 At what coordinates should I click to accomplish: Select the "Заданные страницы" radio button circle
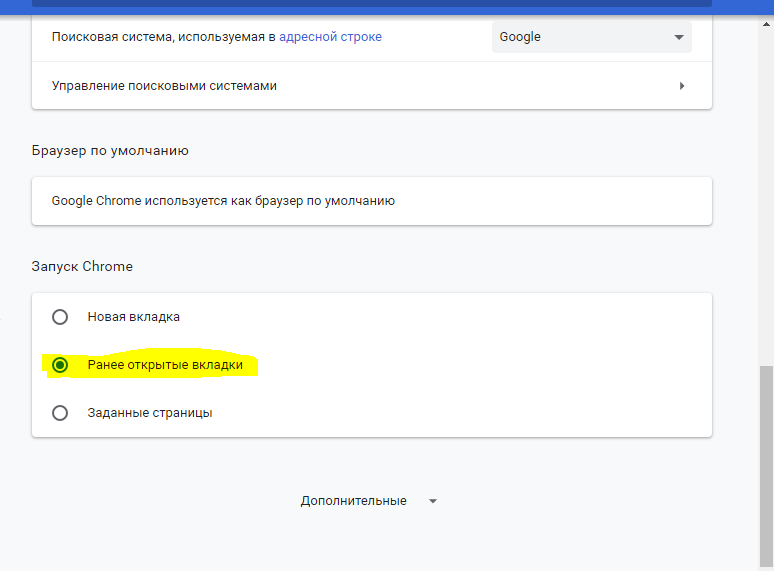(60, 413)
